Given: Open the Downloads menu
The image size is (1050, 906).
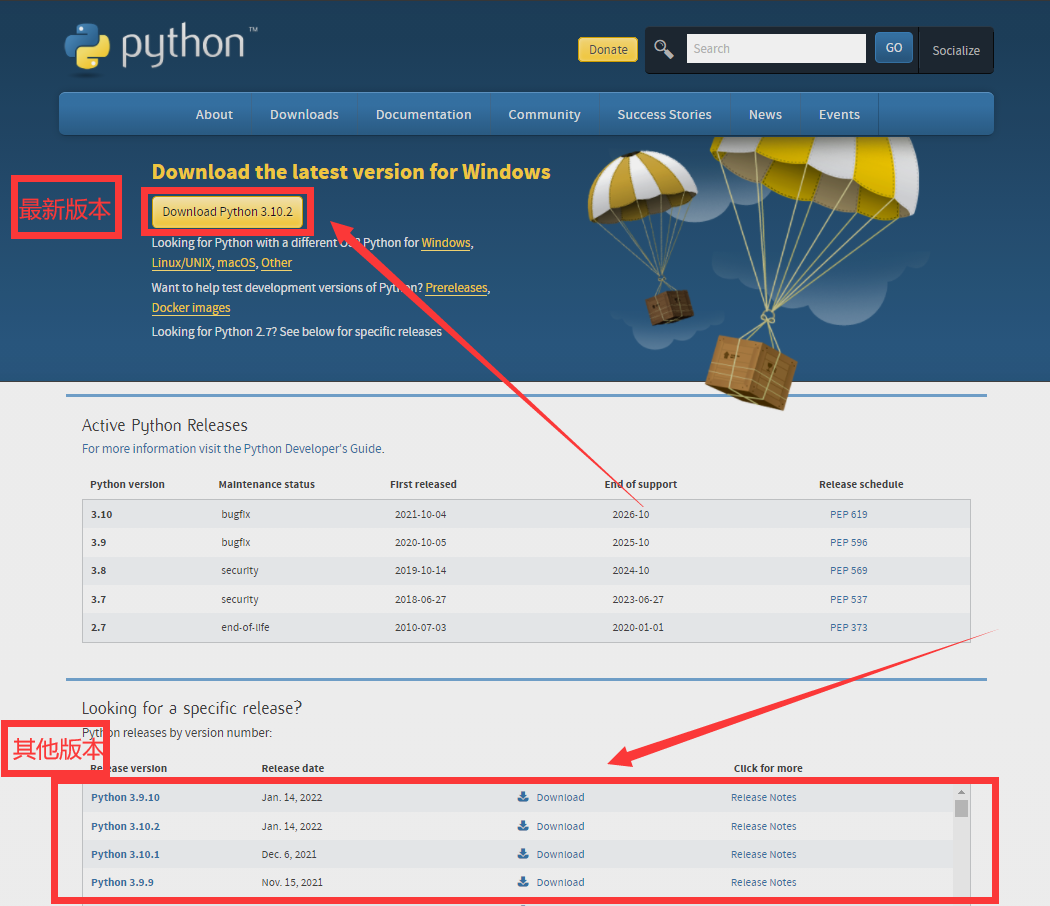Looking at the screenshot, I should (x=304, y=115).
